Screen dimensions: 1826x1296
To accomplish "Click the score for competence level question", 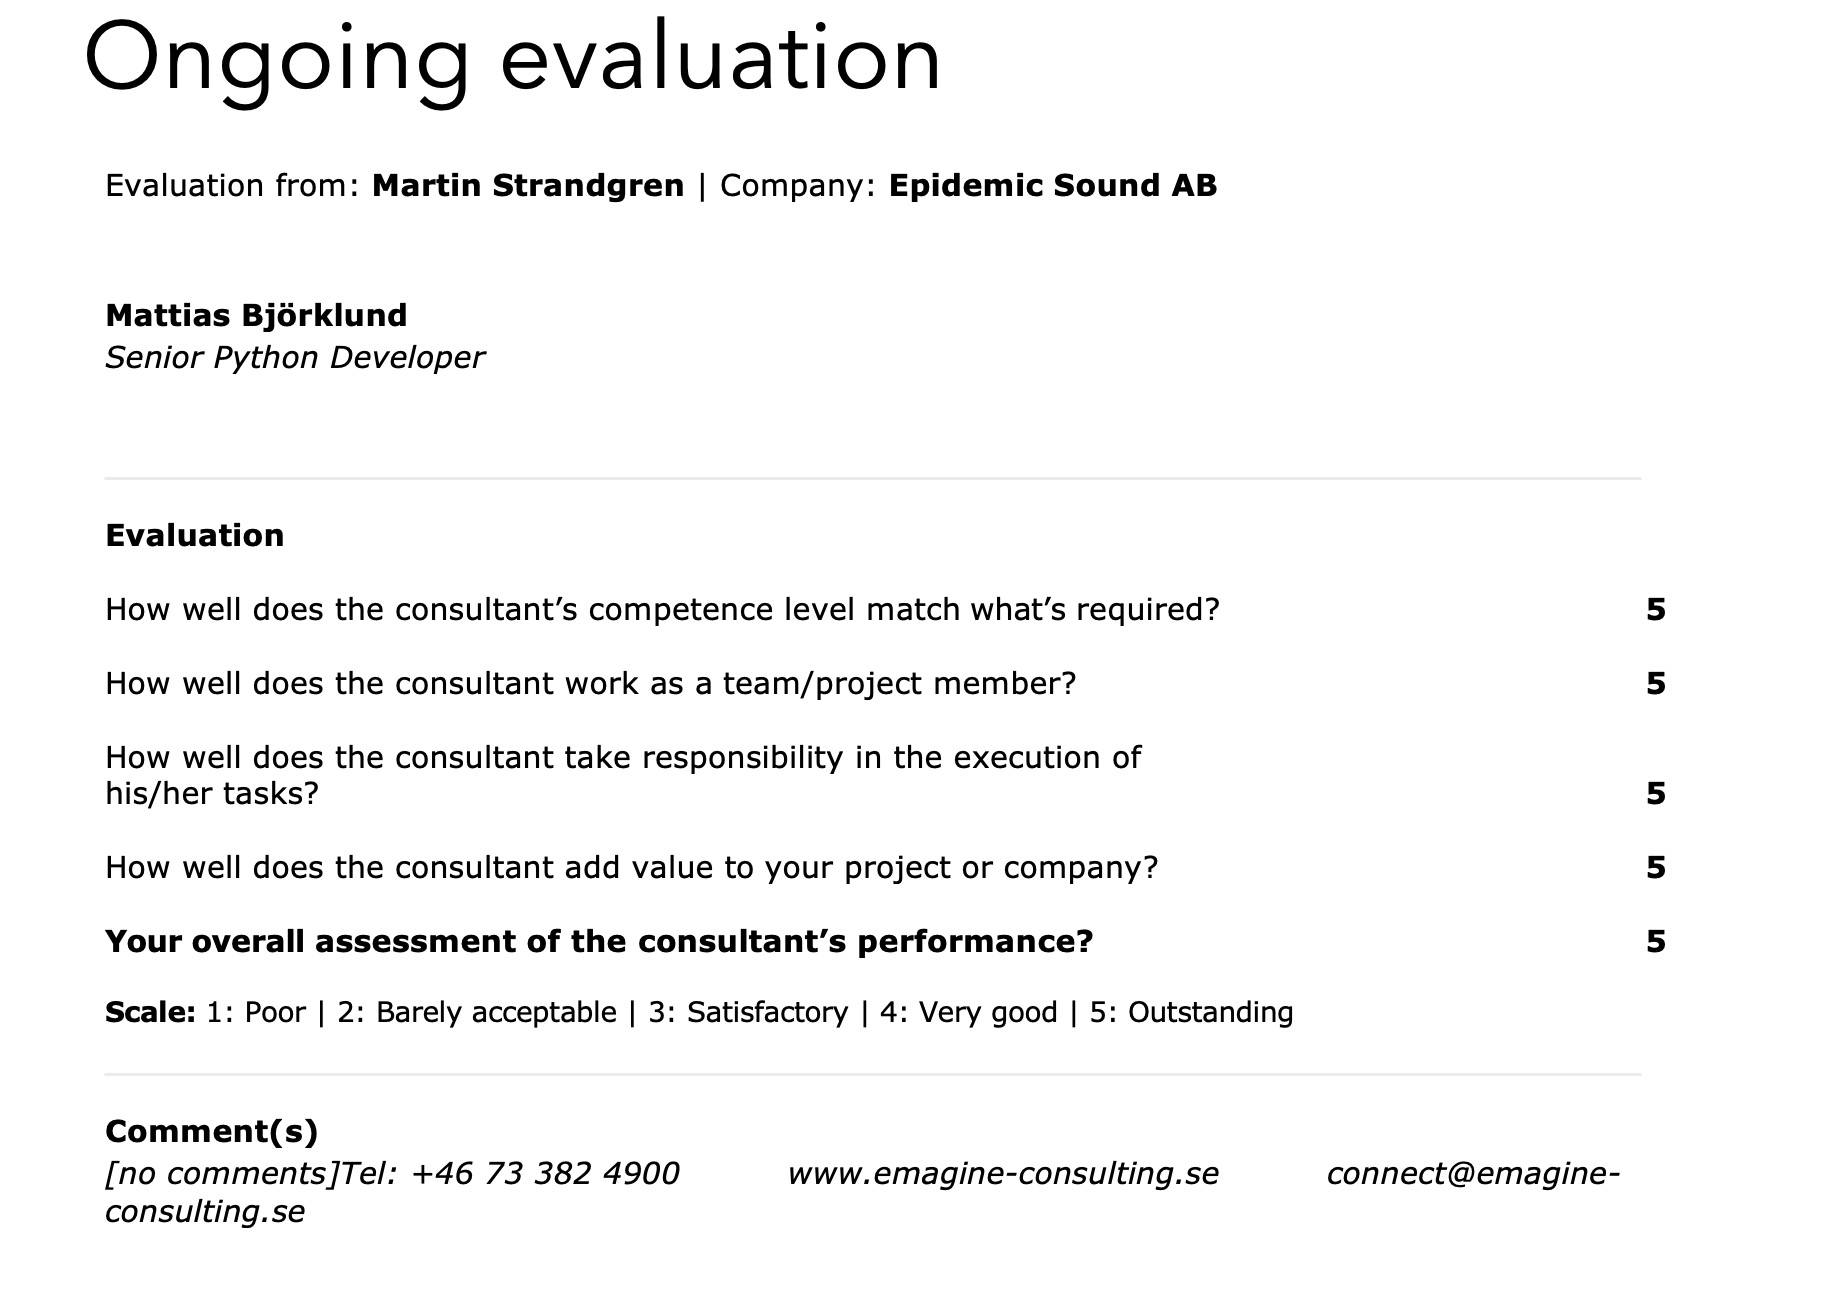I will click(x=1655, y=609).
